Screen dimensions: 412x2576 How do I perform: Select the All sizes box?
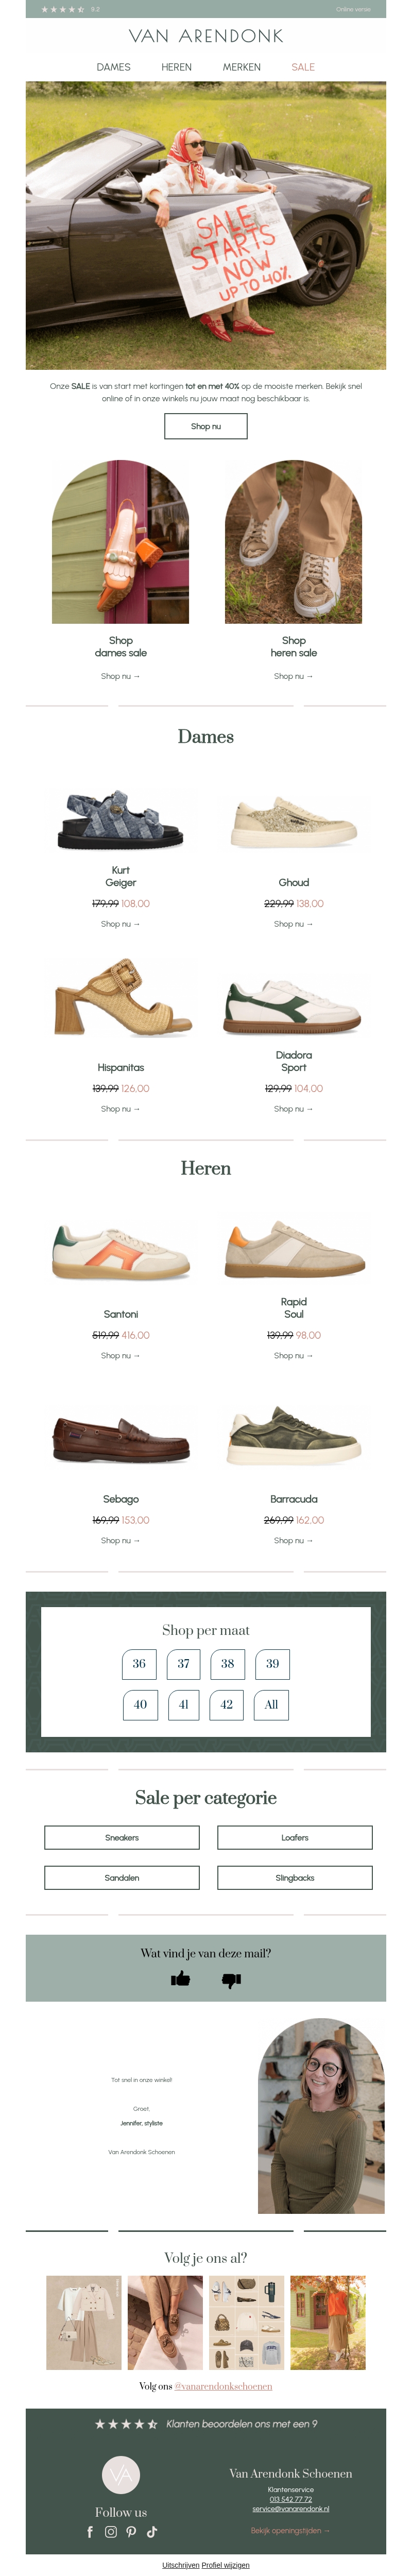pyautogui.click(x=271, y=1705)
